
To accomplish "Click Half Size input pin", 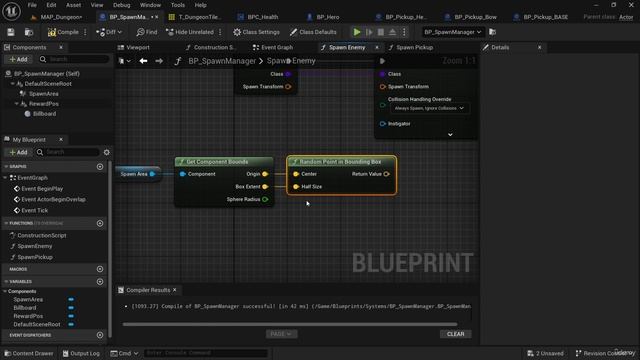I will click(296, 187).
